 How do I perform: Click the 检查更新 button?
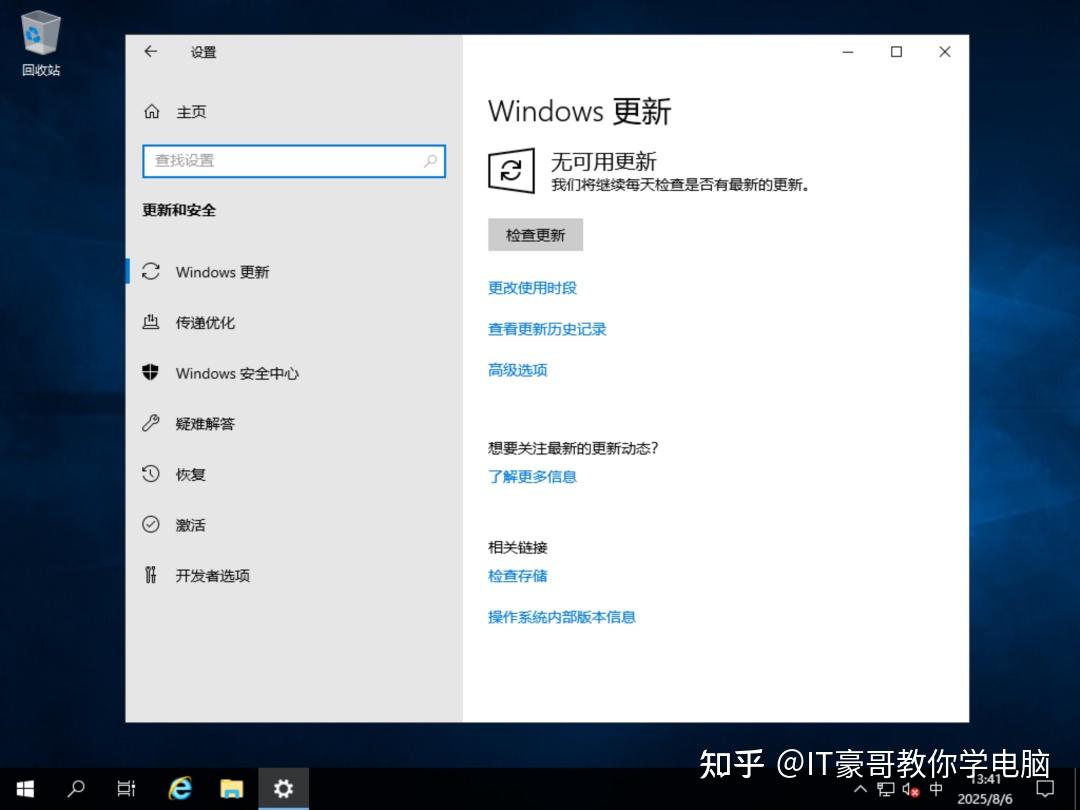click(535, 234)
